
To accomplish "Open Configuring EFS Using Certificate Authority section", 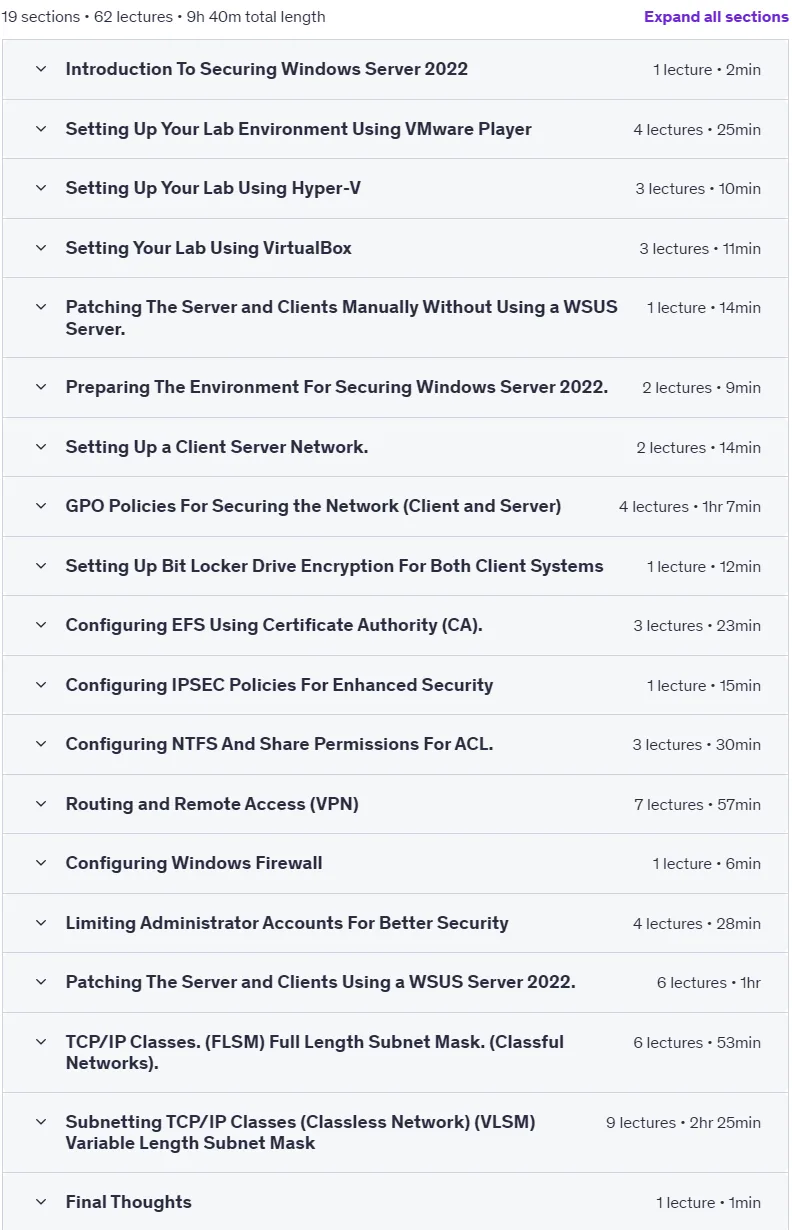I will point(395,626).
